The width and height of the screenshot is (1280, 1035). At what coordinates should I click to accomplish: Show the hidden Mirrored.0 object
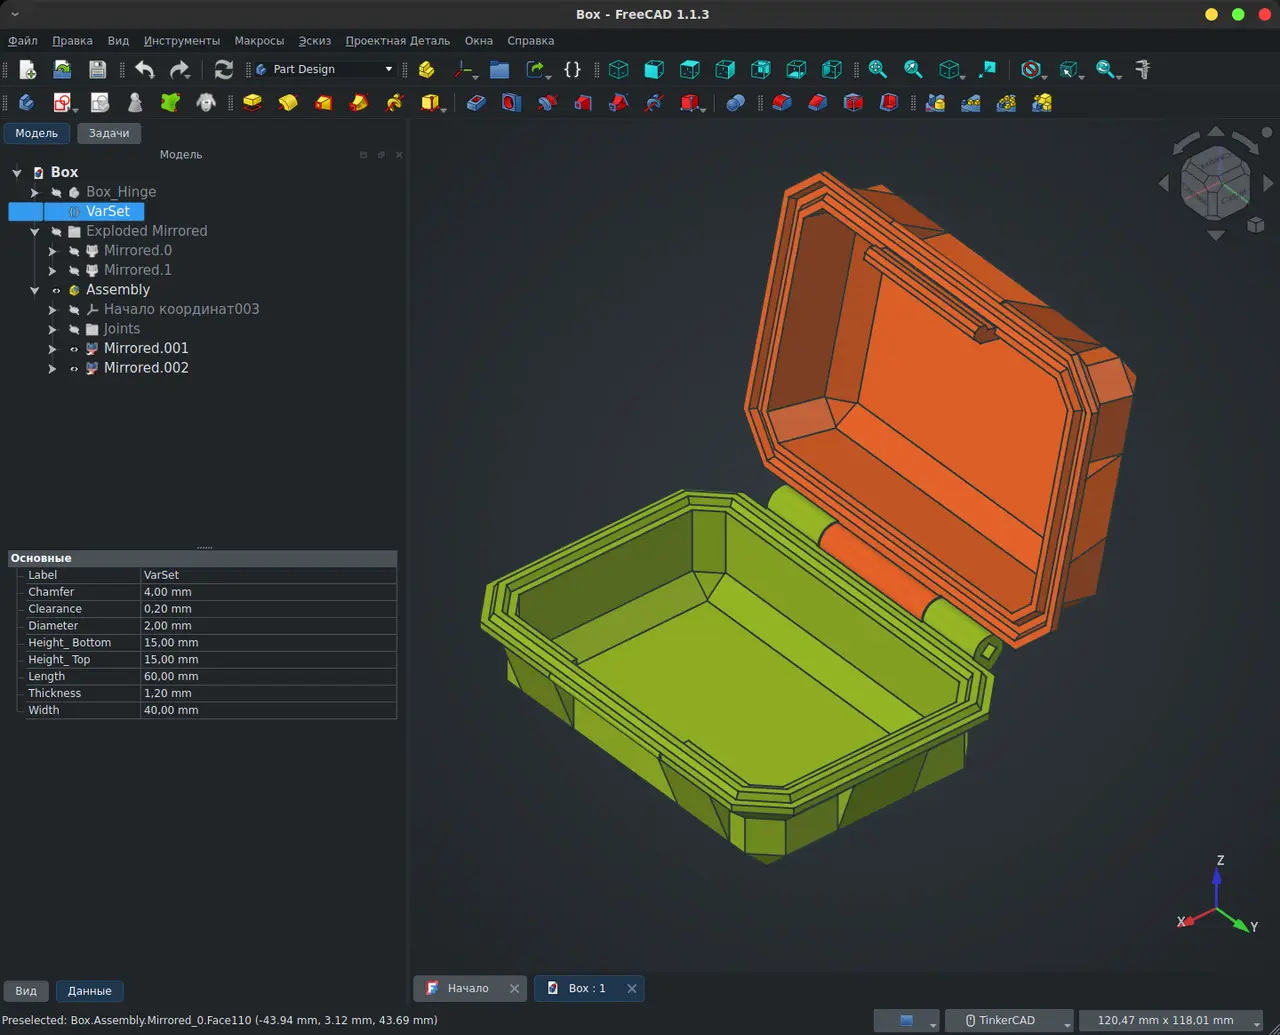(74, 251)
